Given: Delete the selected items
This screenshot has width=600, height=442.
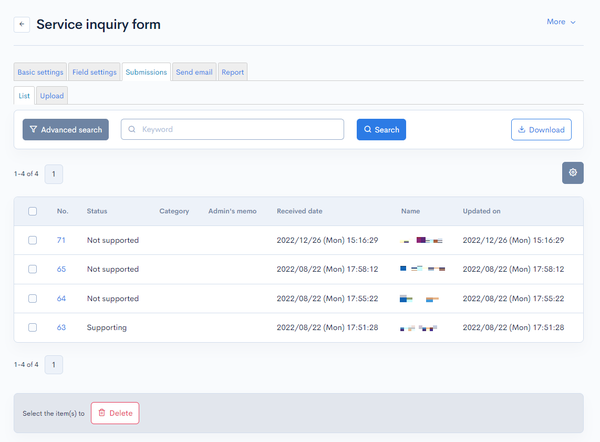Looking at the screenshot, I should tap(115, 413).
